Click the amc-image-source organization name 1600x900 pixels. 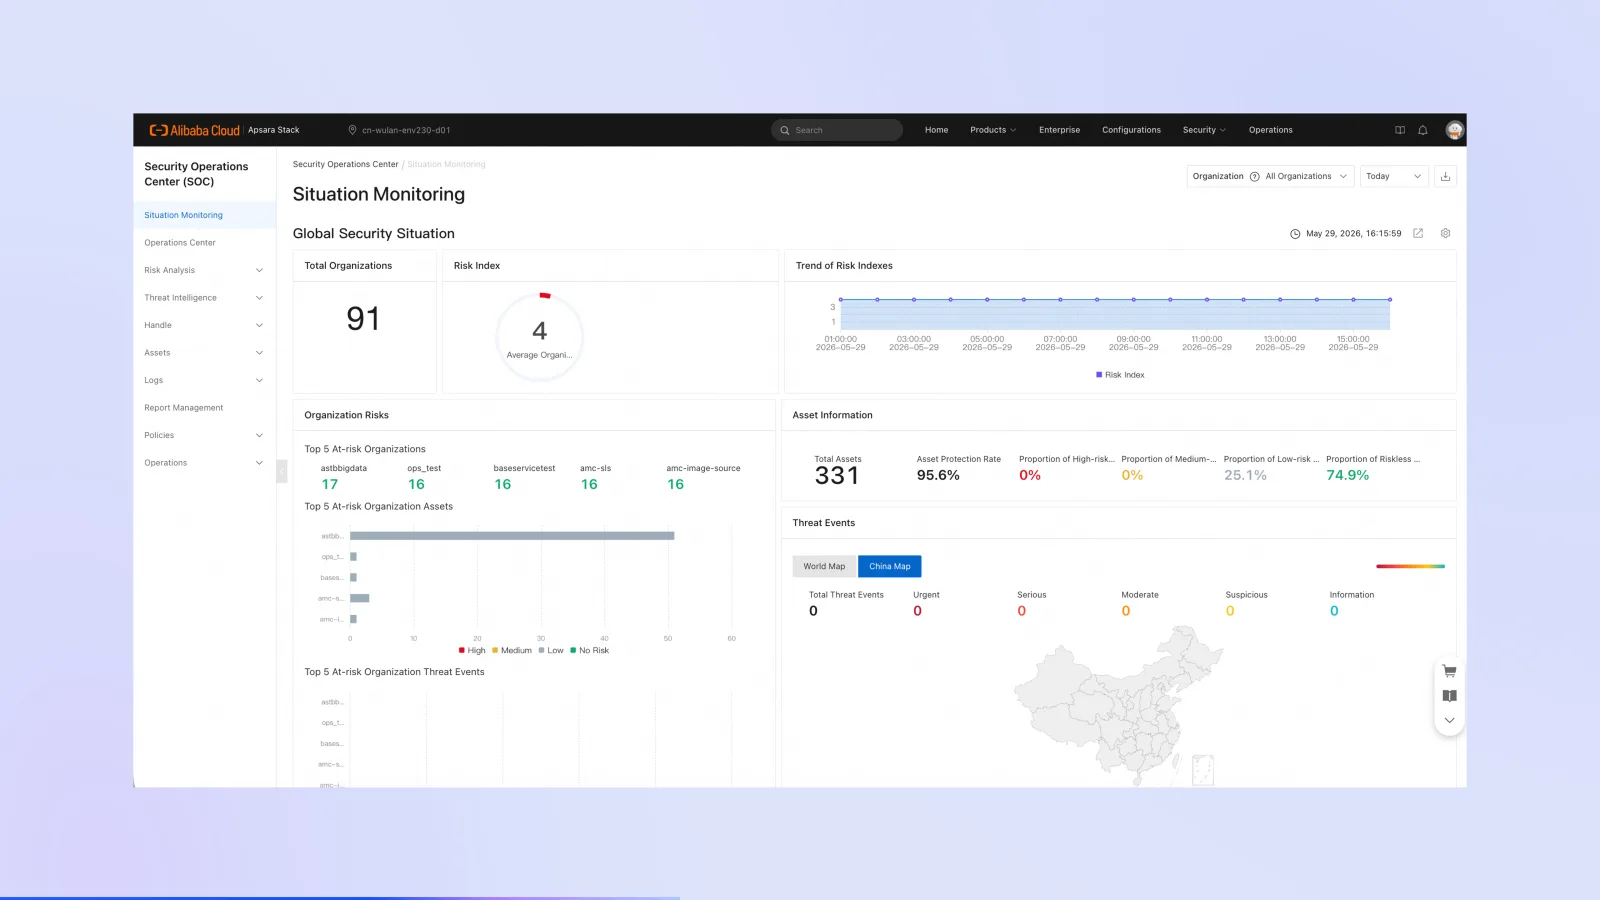click(x=703, y=468)
